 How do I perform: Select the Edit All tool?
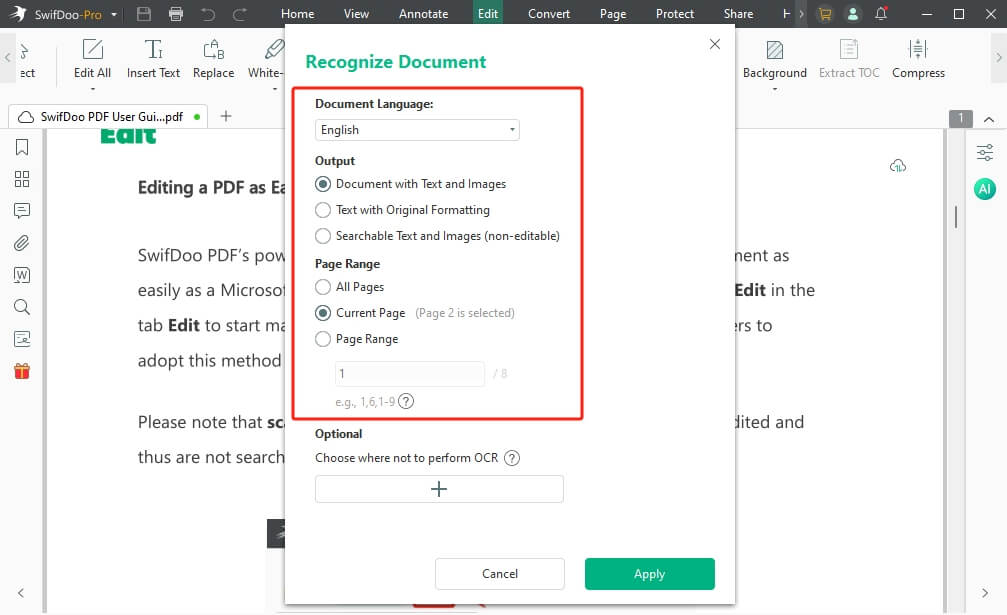click(x=92, y=58)
